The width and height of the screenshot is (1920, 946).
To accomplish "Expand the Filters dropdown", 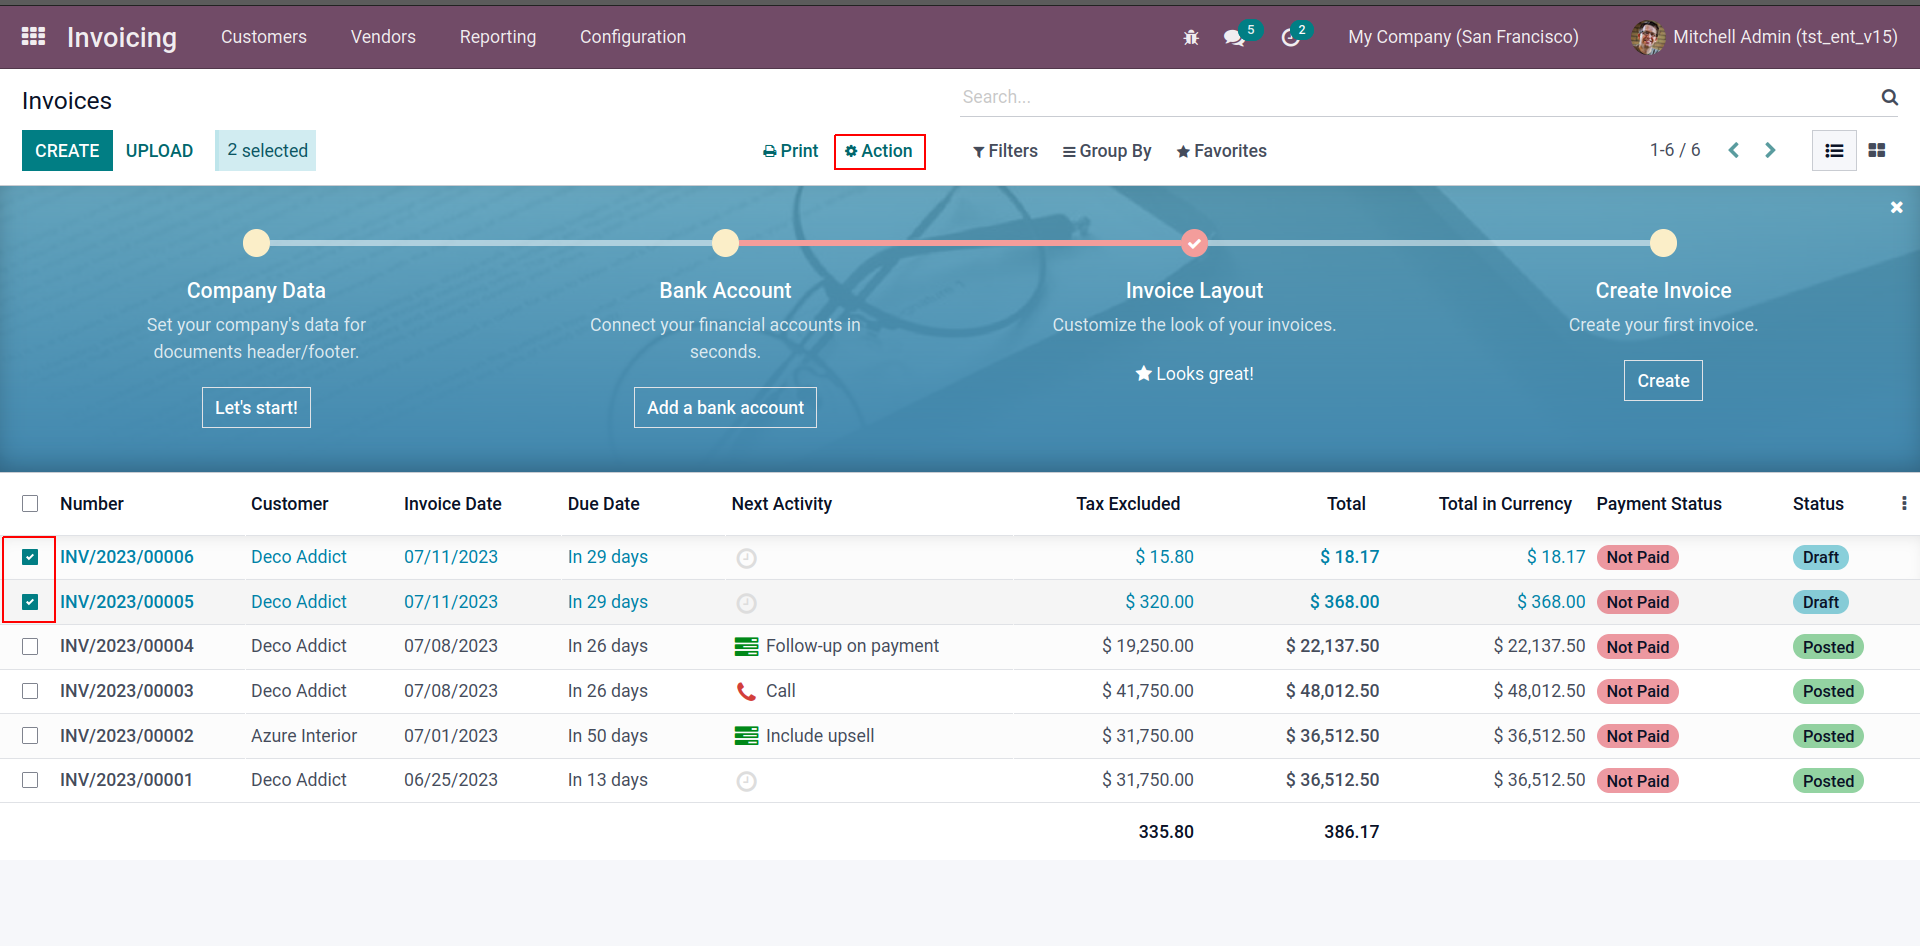I will click(1005, 151).
